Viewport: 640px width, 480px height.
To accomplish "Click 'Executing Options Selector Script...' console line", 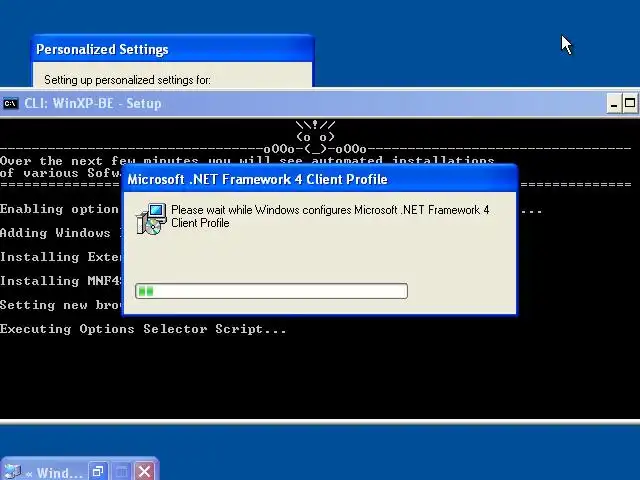I will [143, 329].
